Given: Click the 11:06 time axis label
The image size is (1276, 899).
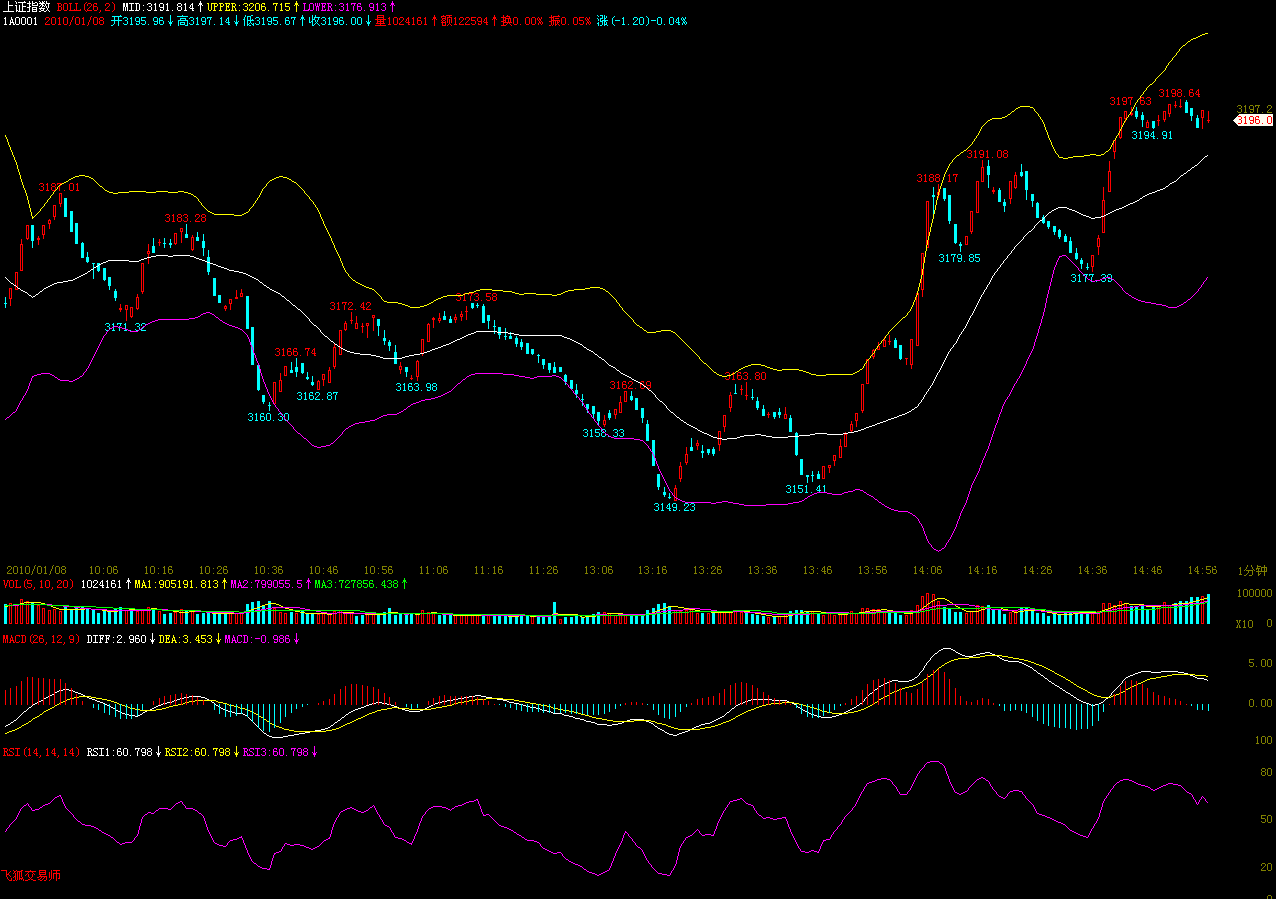Looking at the screenshot, I should (433, 570).
